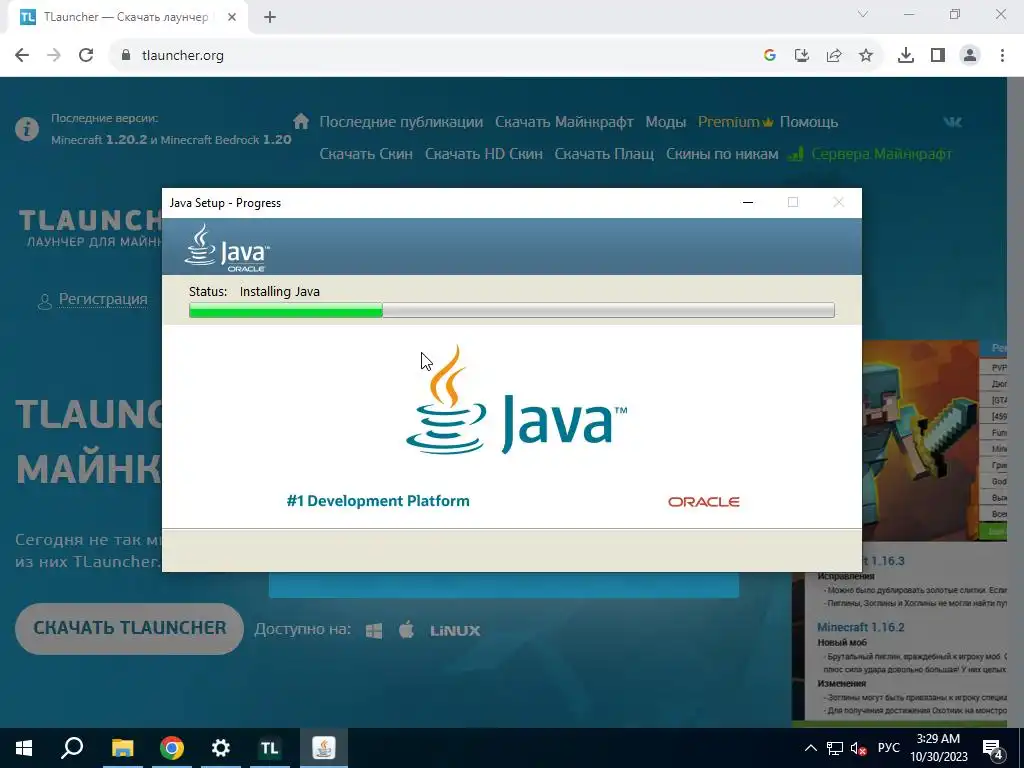Image resolution: width=1024 pixels, height=768 pixels.
Task: Click the ORACLE logo in Java Setup
Action: 703,502
